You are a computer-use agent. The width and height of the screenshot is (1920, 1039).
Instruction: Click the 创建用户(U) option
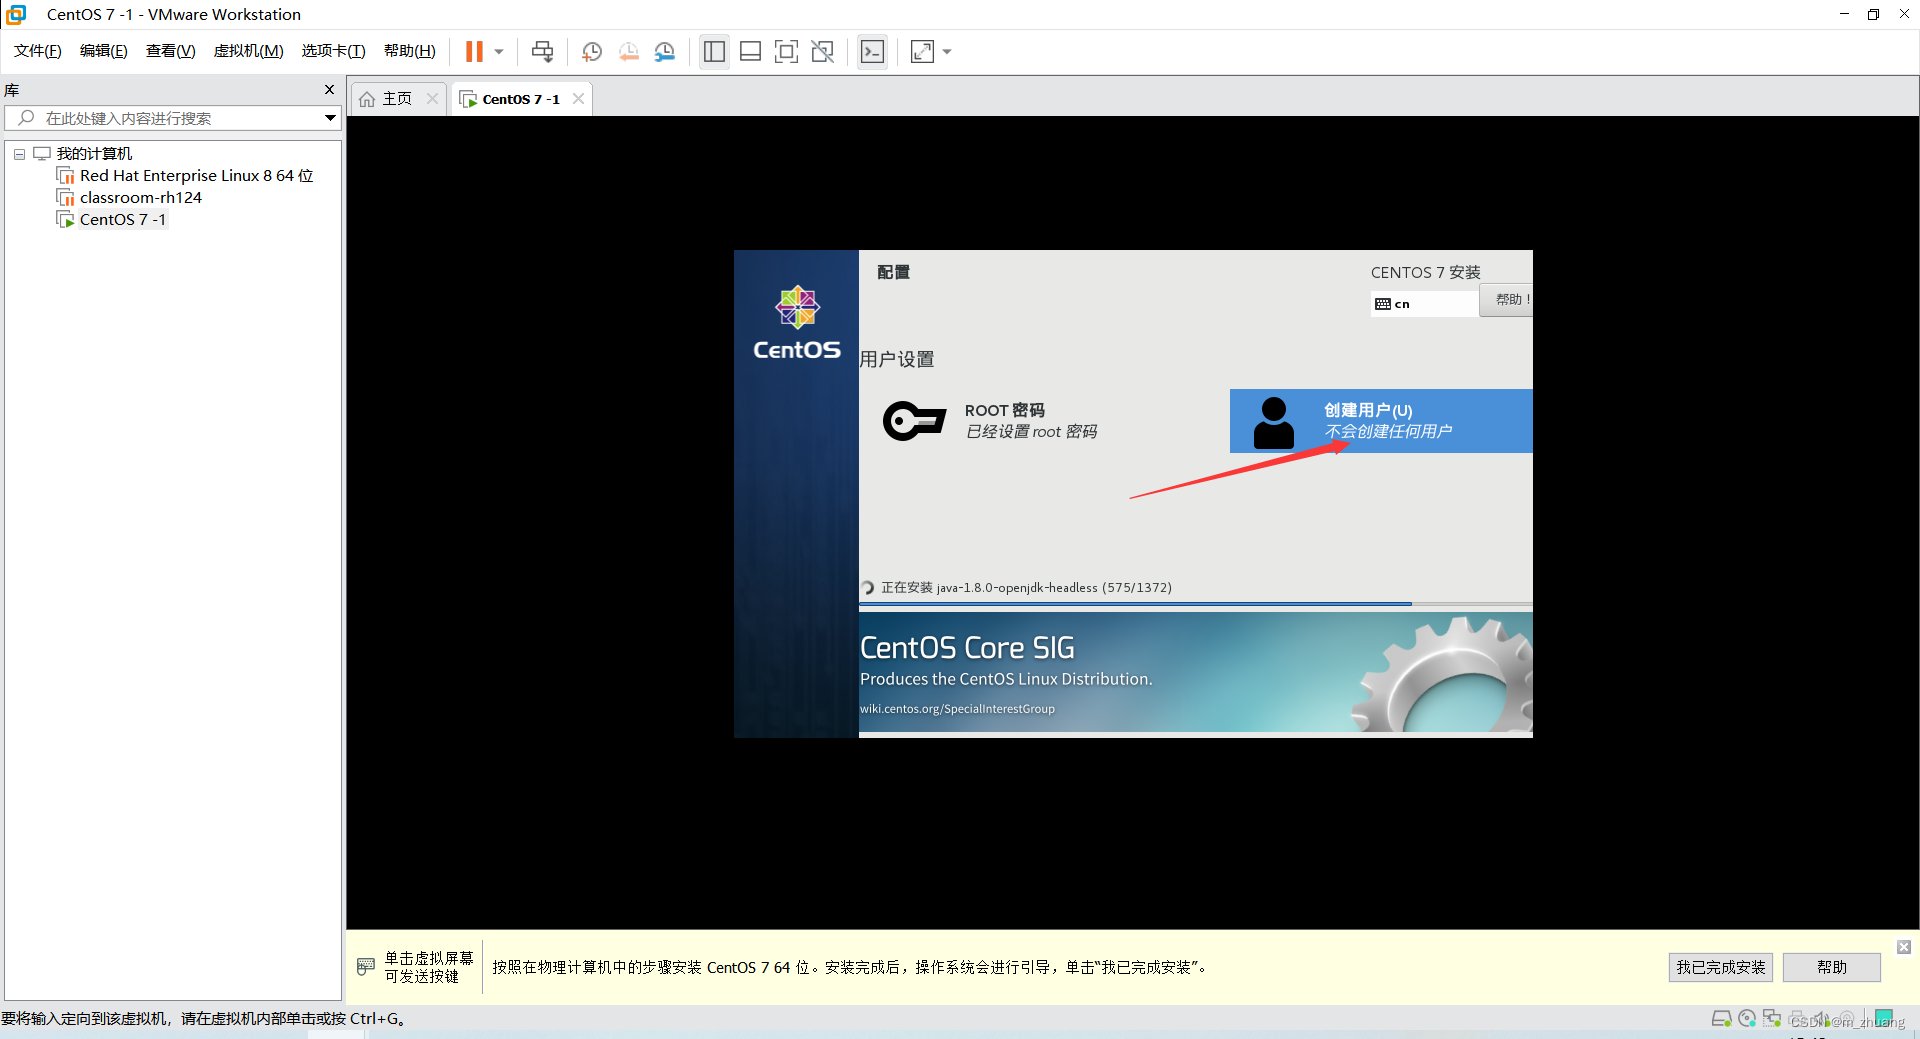pyautogui.click(x=1381, y=421)
